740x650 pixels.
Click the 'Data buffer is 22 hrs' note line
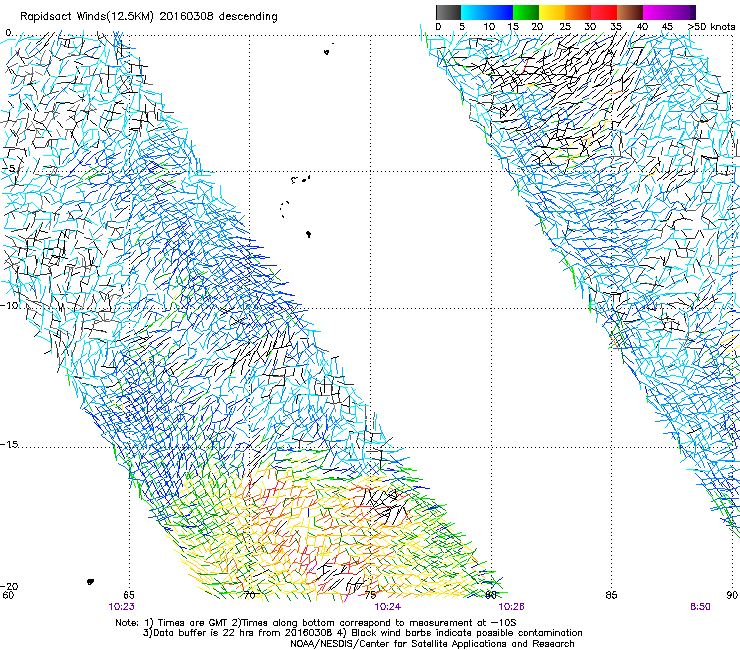[362, 633]
